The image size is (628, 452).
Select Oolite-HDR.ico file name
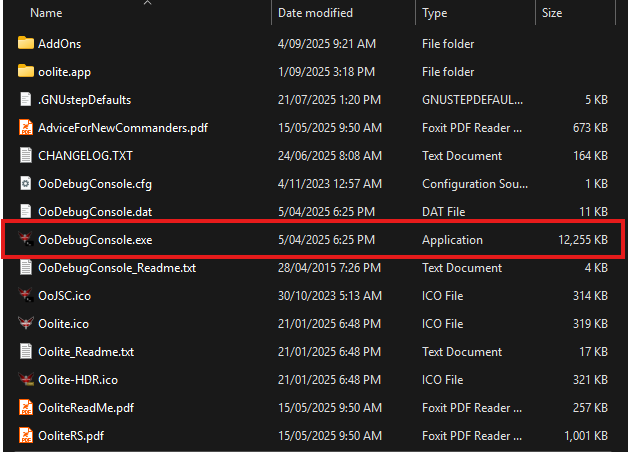point(78,380)
